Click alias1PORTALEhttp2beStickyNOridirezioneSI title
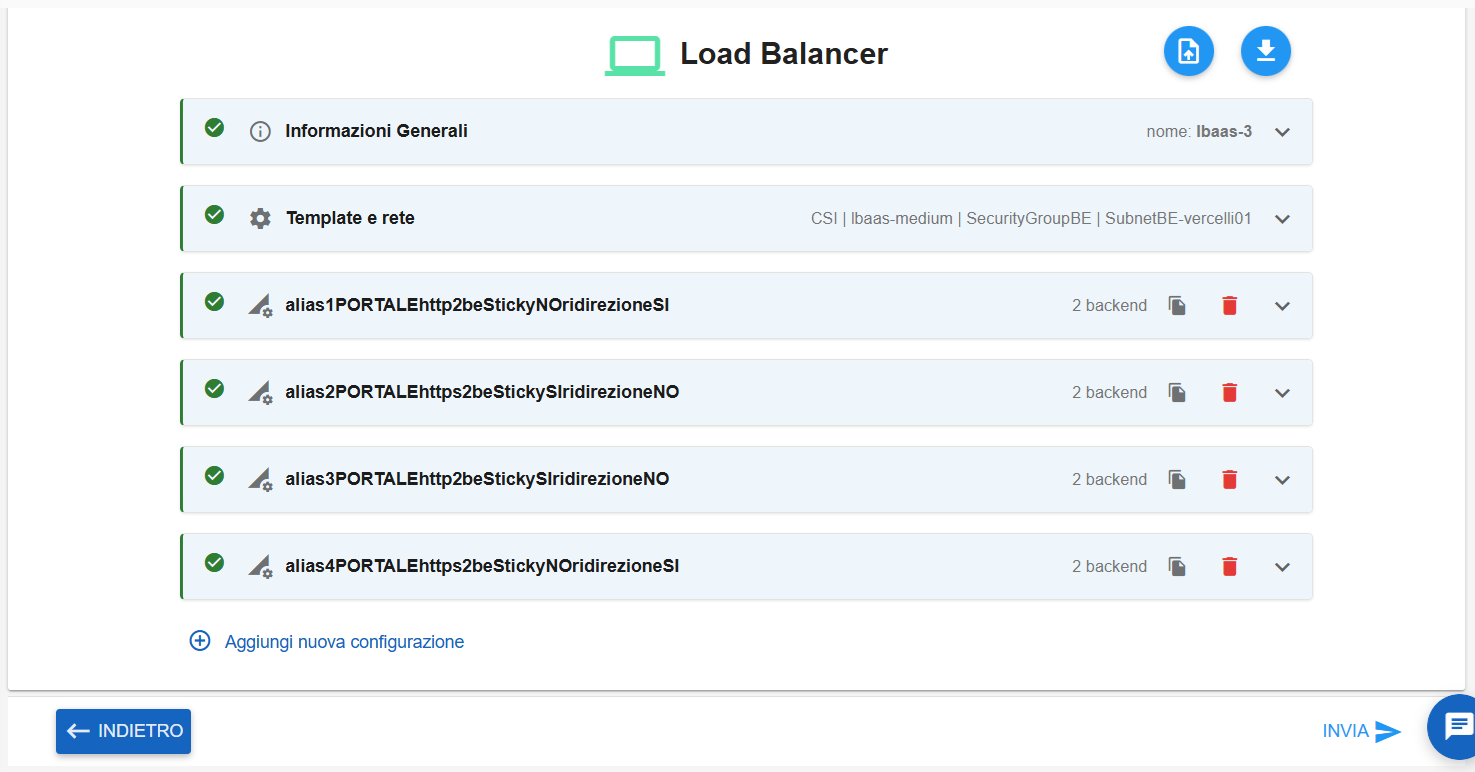This screenshot has width=1475, height=772. point(477,305)
